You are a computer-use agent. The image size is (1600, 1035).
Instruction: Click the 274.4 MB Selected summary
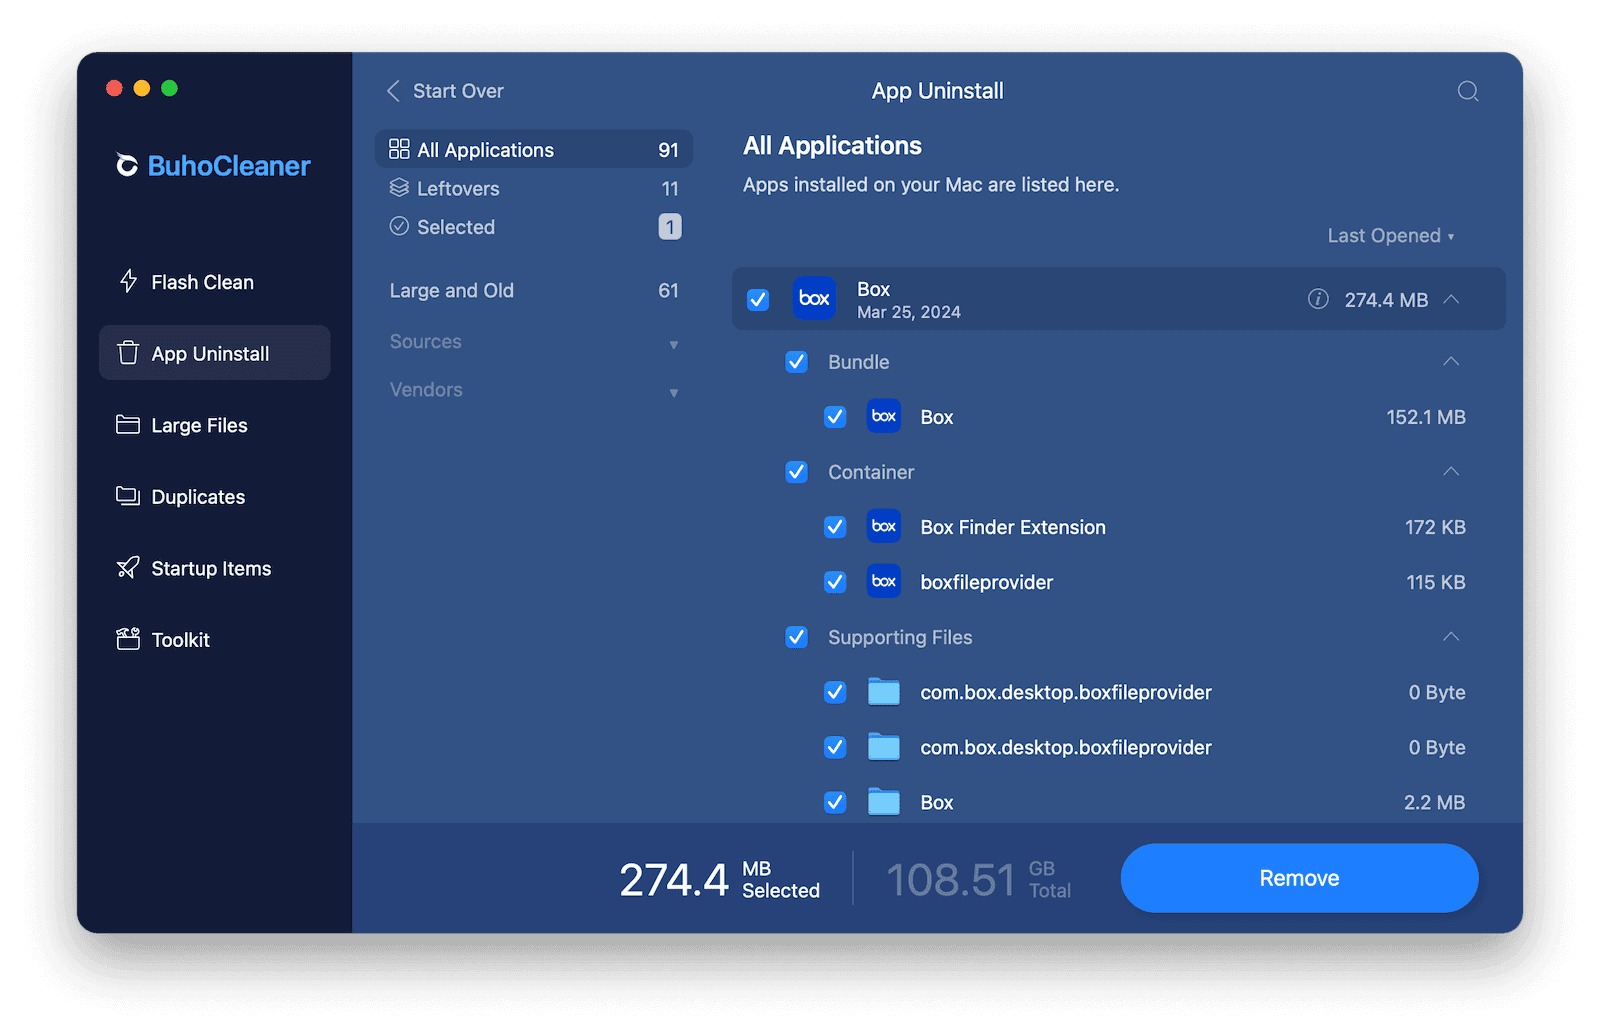pos(719,880)
